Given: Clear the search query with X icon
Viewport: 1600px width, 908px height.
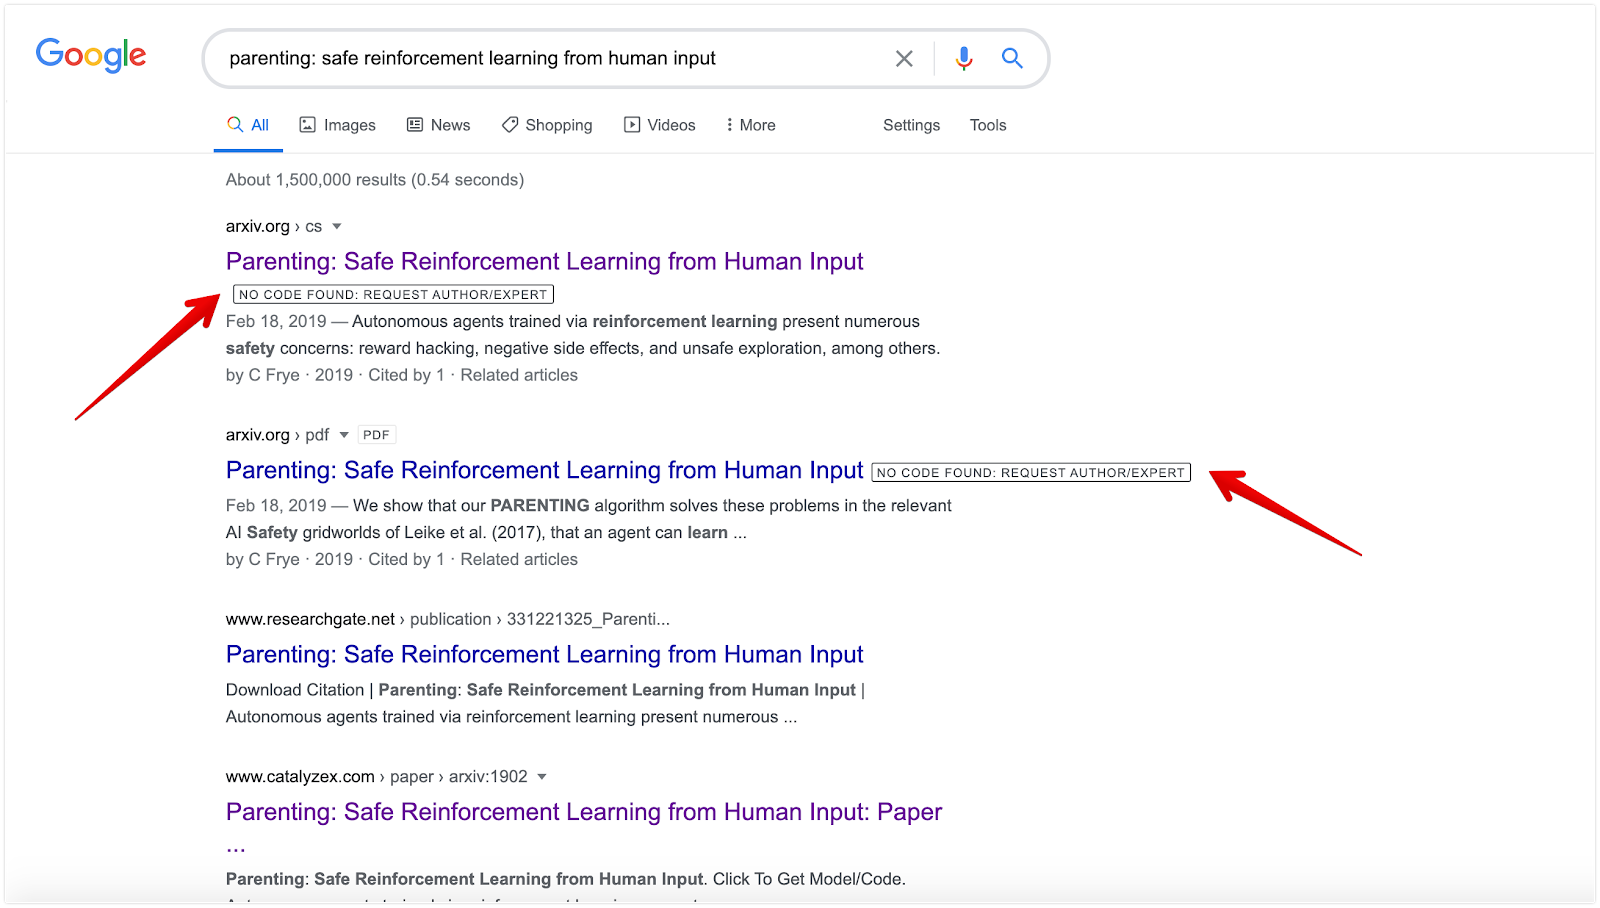Looking at the screenshot, I should [x=904, y=59].
